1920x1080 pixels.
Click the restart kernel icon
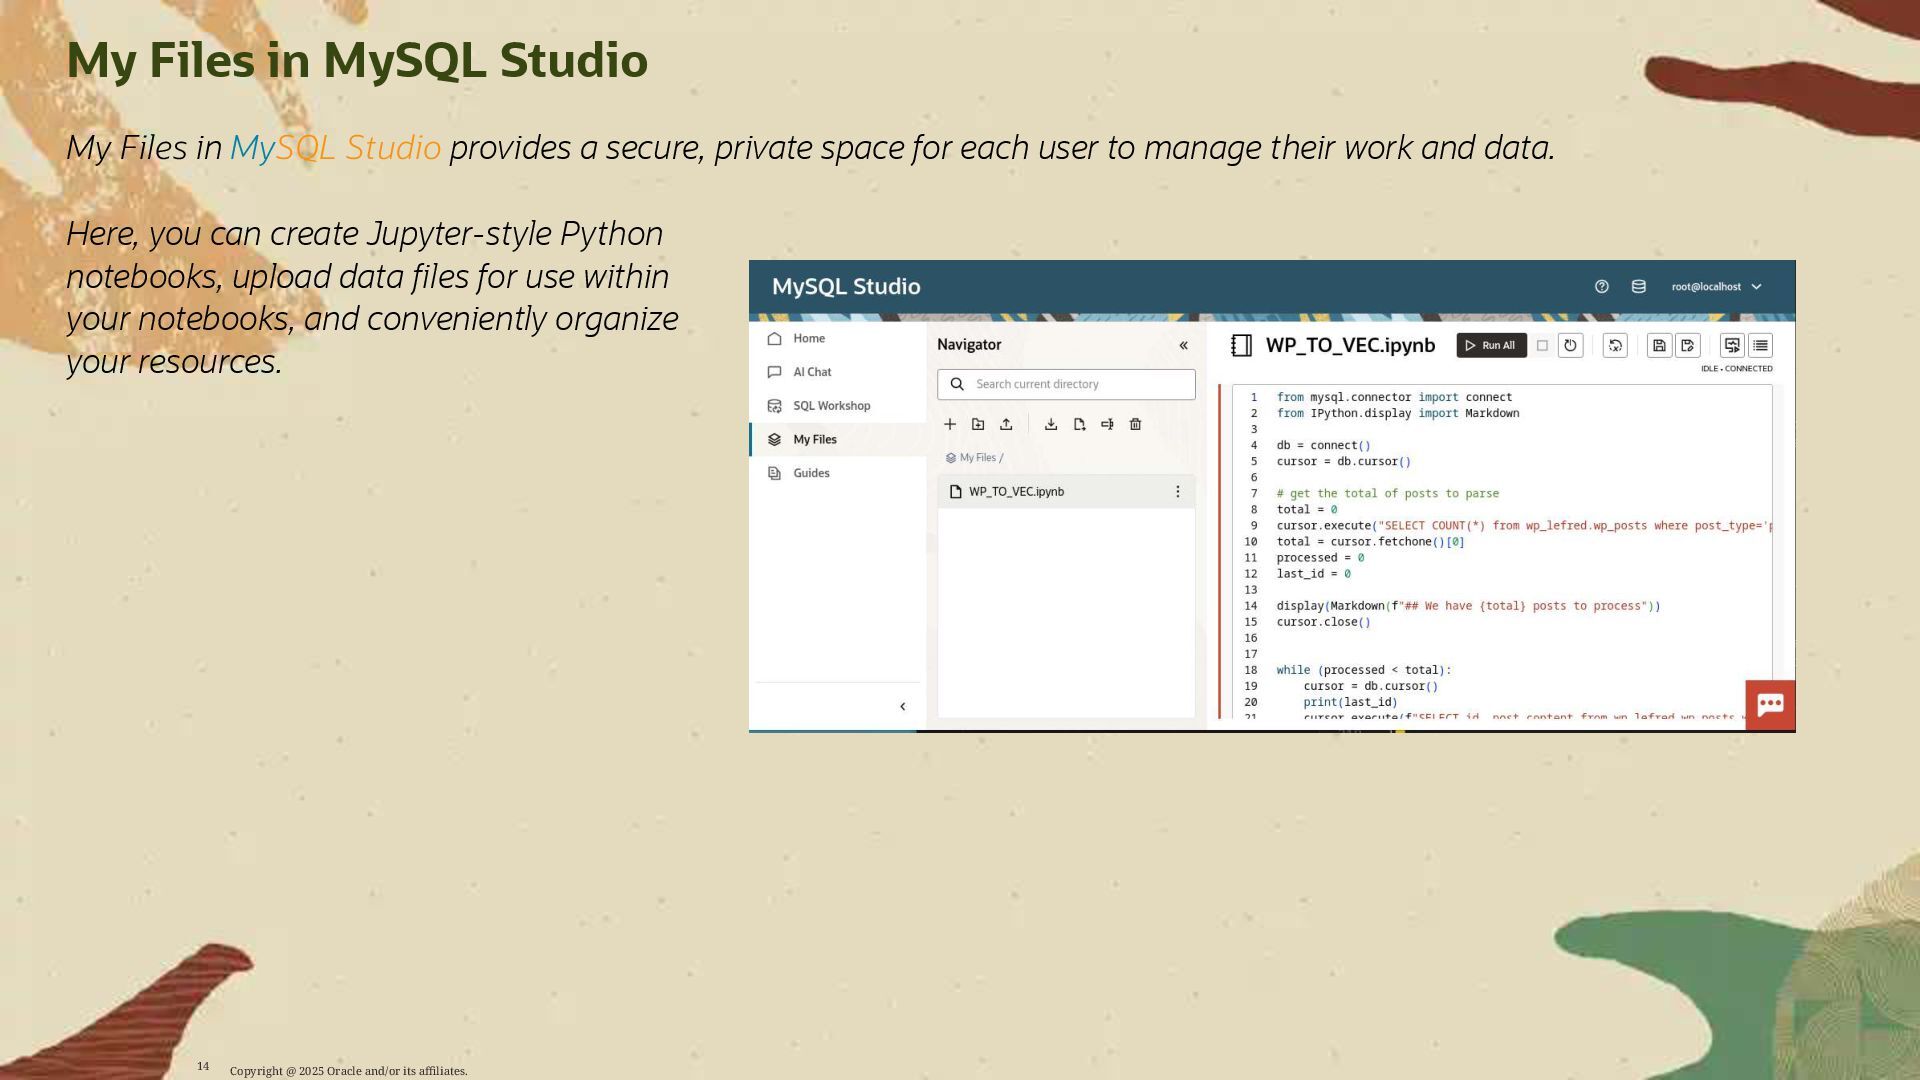pos(1570,345)
